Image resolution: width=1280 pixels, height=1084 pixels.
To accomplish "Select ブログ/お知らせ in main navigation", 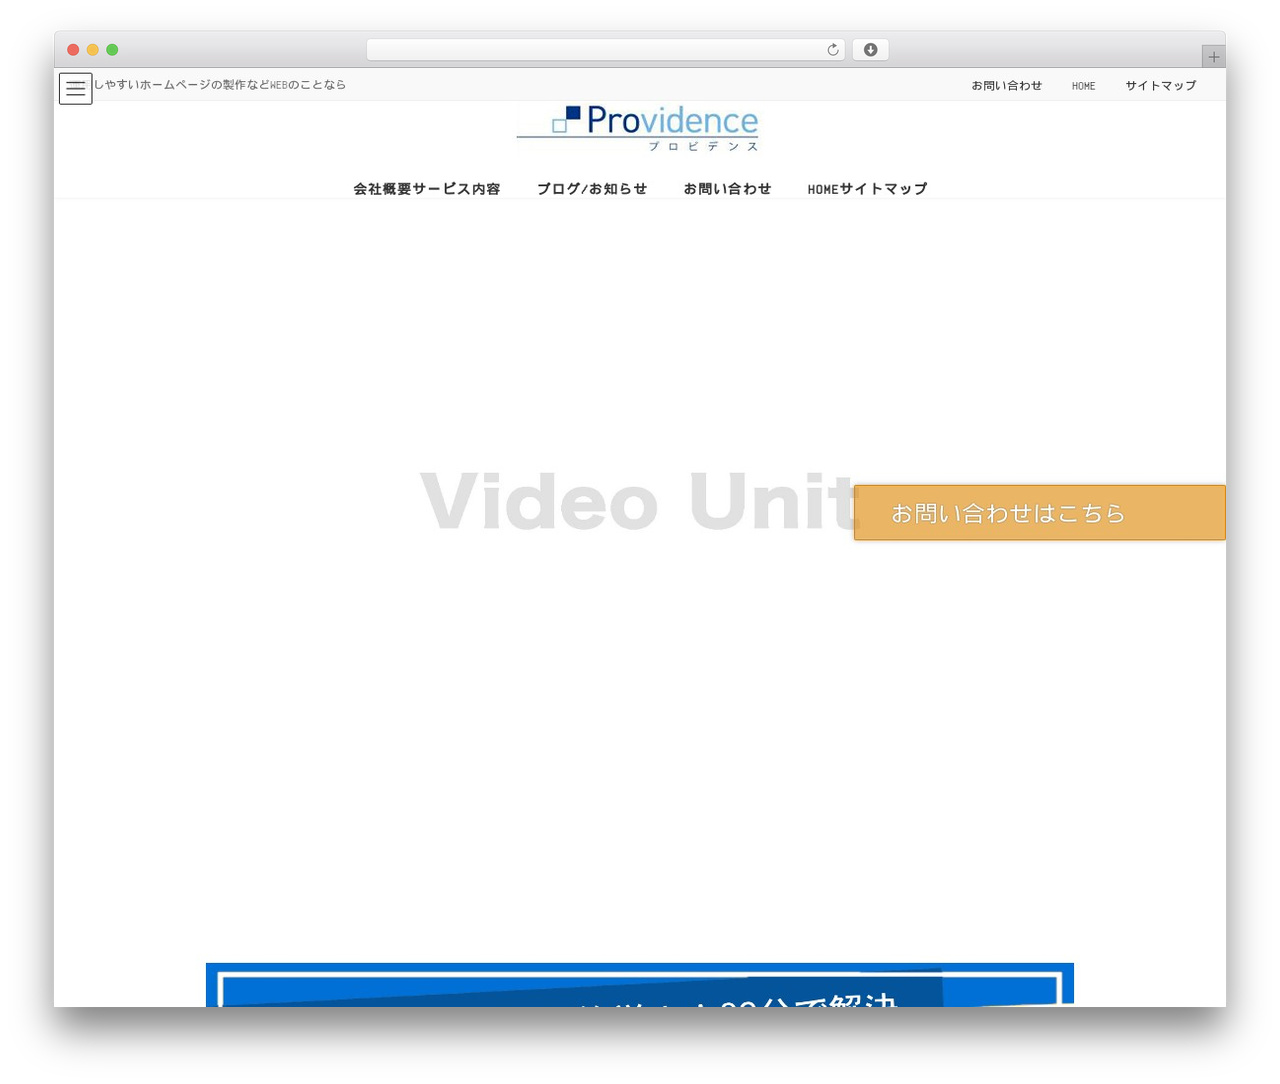I will tap(592, 189).
